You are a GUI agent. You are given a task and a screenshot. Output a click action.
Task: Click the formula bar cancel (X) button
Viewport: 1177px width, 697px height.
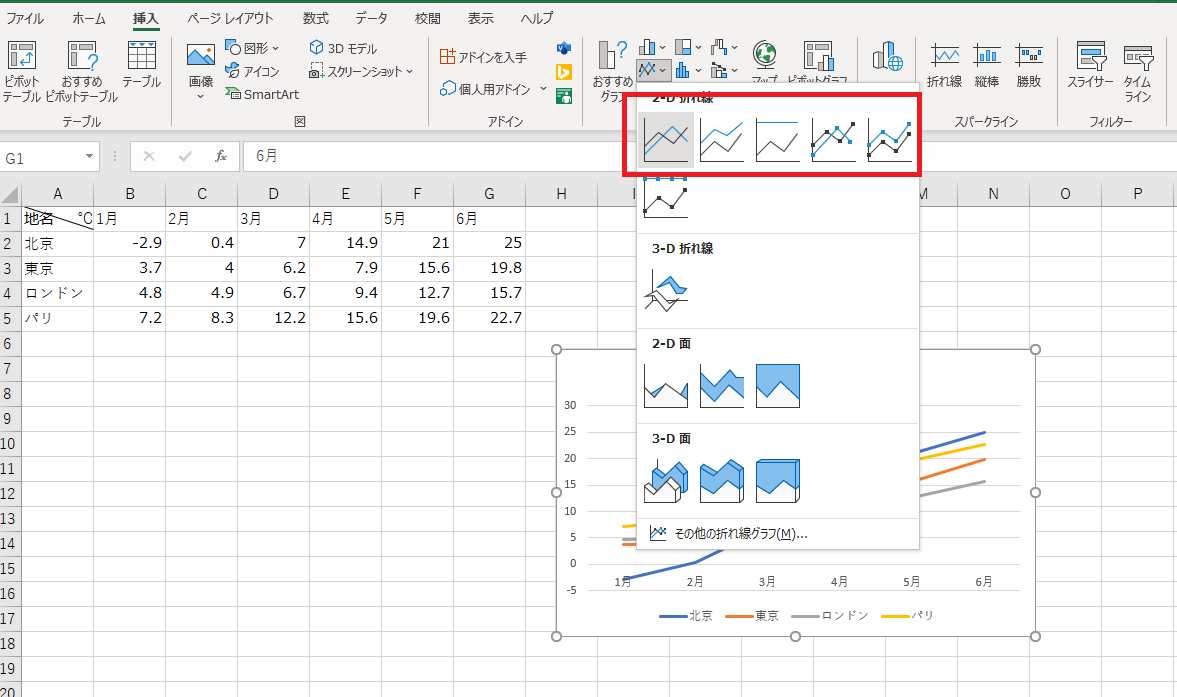click(x=149, y=156)
